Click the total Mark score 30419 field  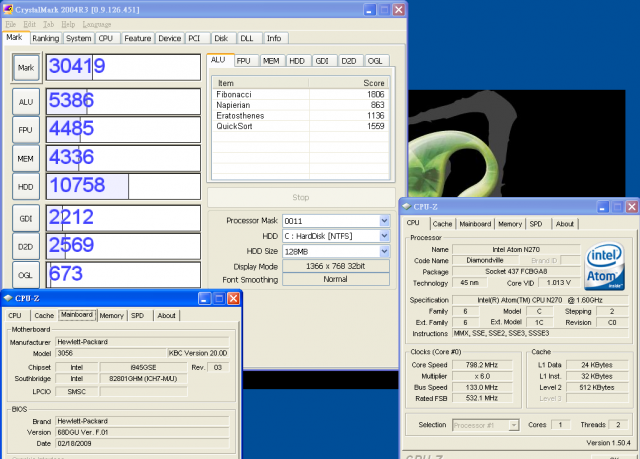(x=123, y=67)
